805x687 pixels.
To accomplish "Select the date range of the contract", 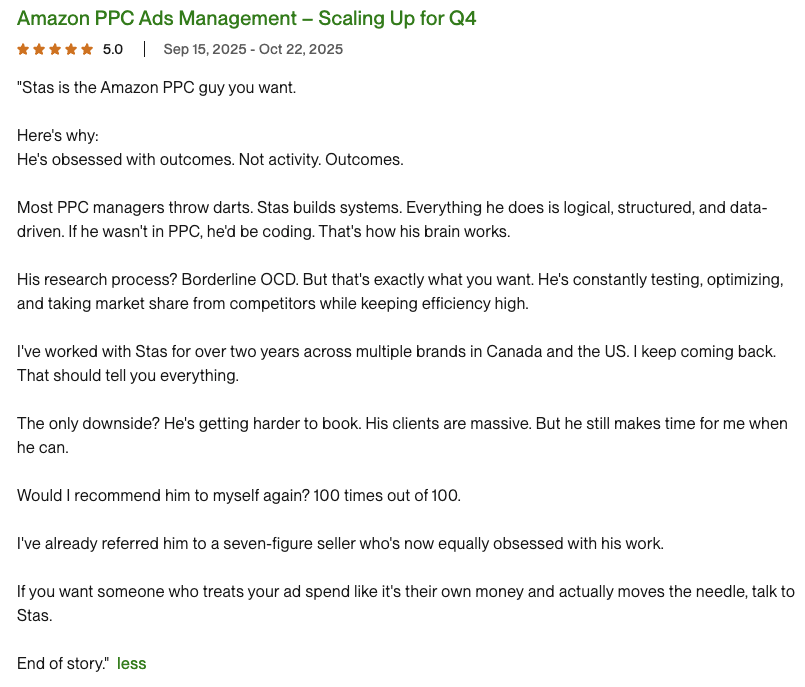I will (251, 48).
